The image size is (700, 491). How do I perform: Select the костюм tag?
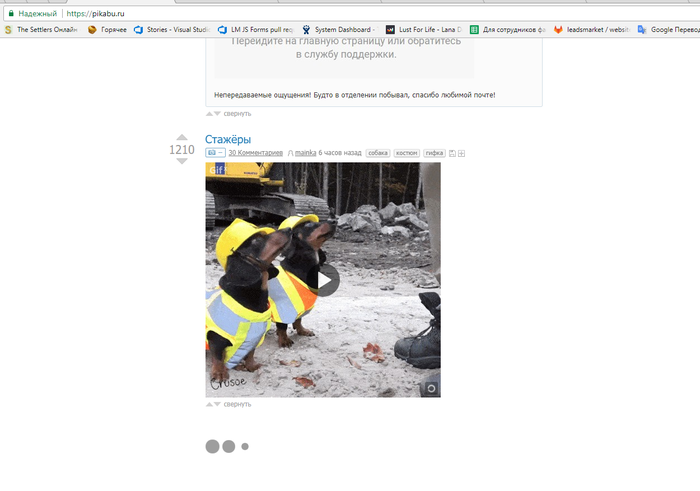(x=406, y=153)
